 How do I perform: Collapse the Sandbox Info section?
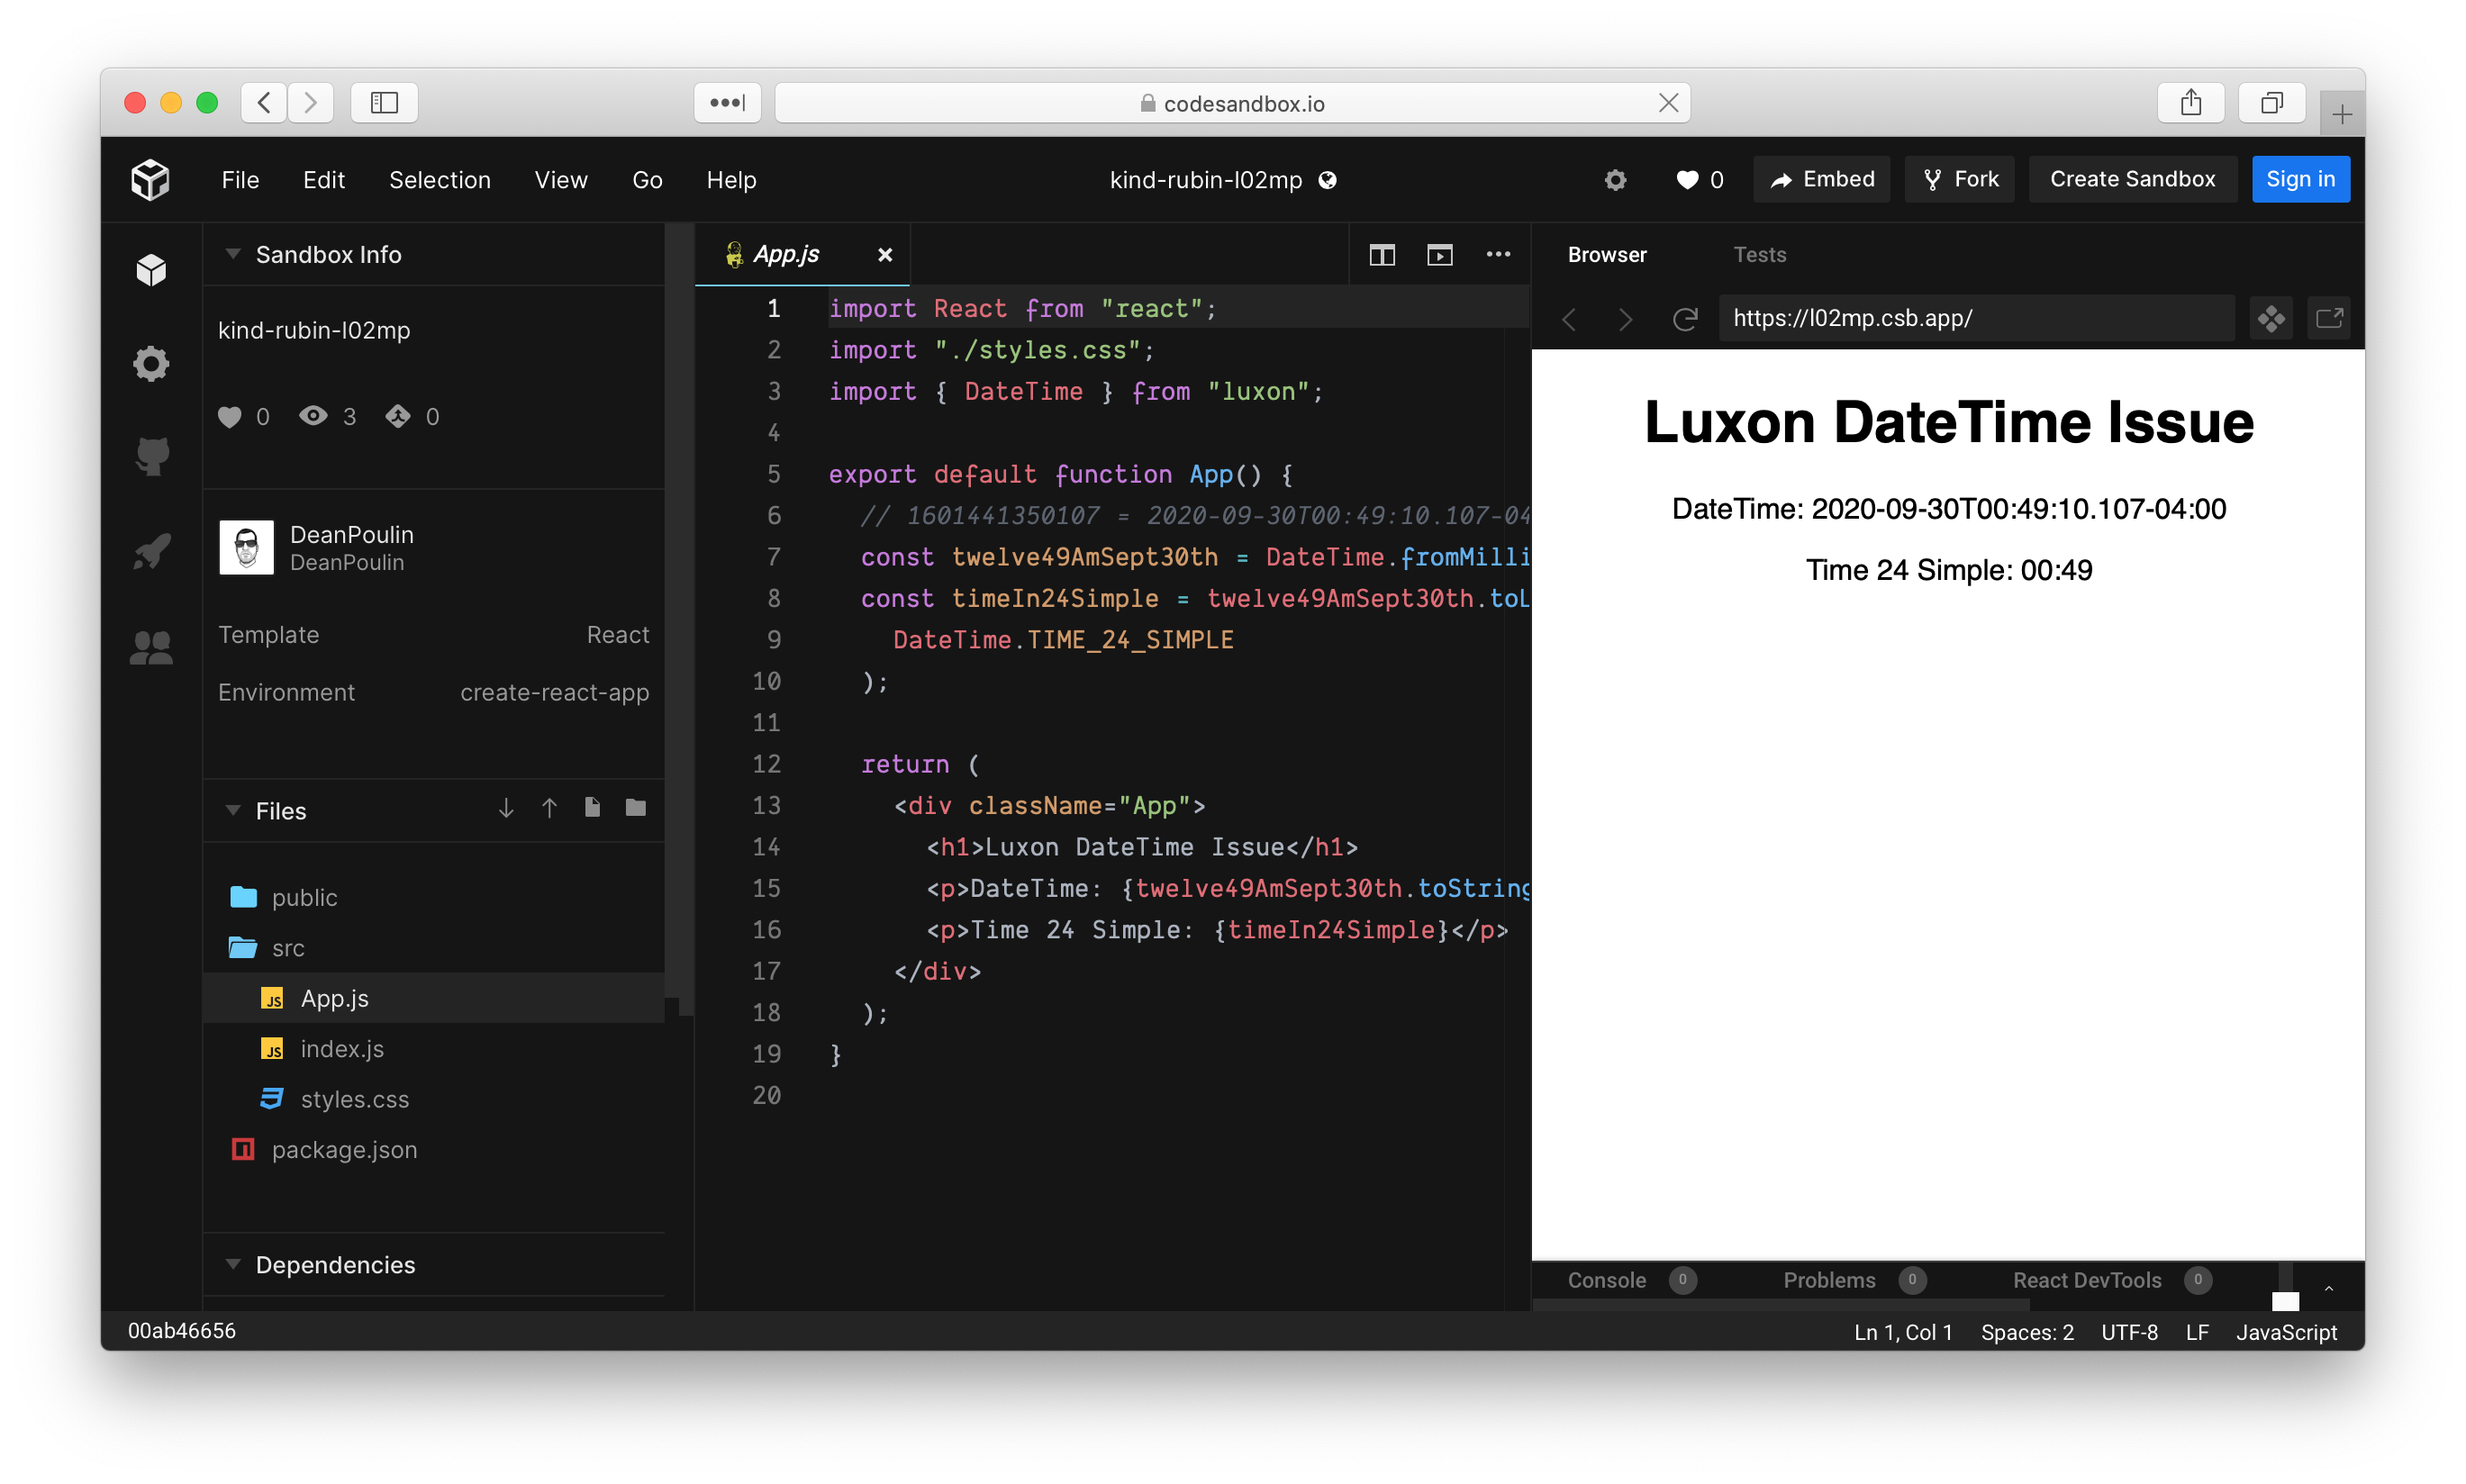(x=233, y=254)
